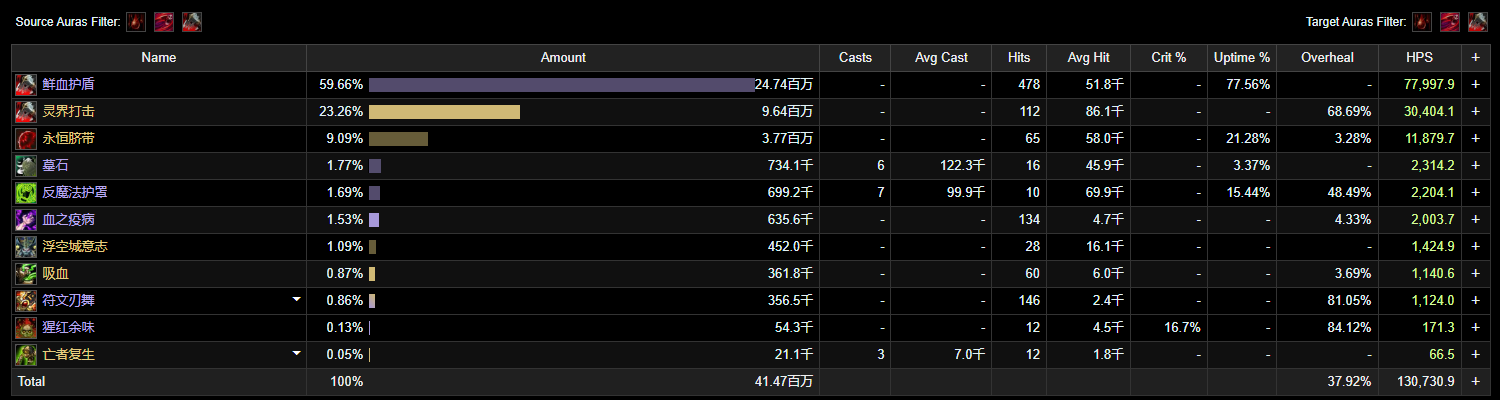Toggle middle Source Auras Filter icon
This screenshot has height=400, width=1500.
[164, 22]
